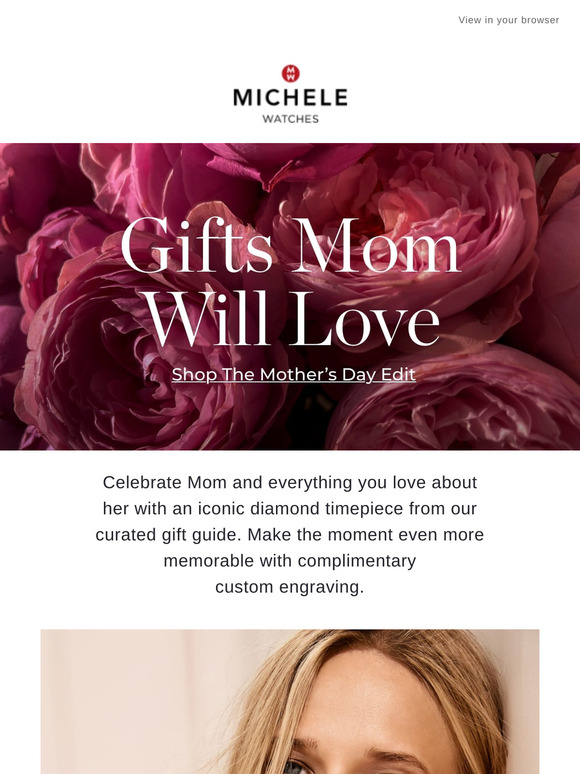Click the Will Love headline line
The width and height of the screenshot is (580, 774).
292,319
